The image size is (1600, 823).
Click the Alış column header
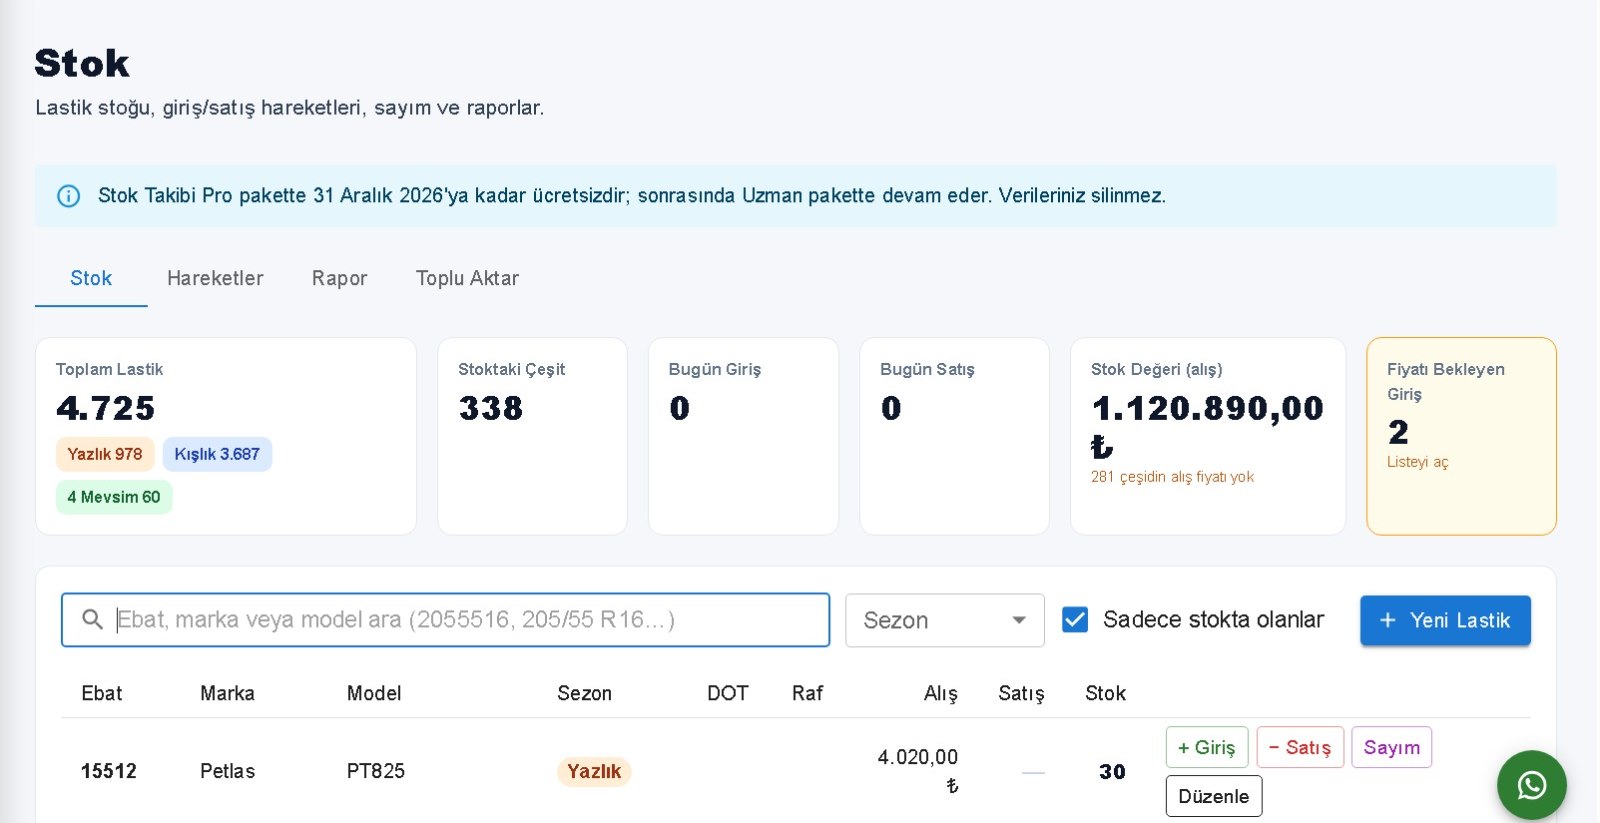[x=940, y=693]
